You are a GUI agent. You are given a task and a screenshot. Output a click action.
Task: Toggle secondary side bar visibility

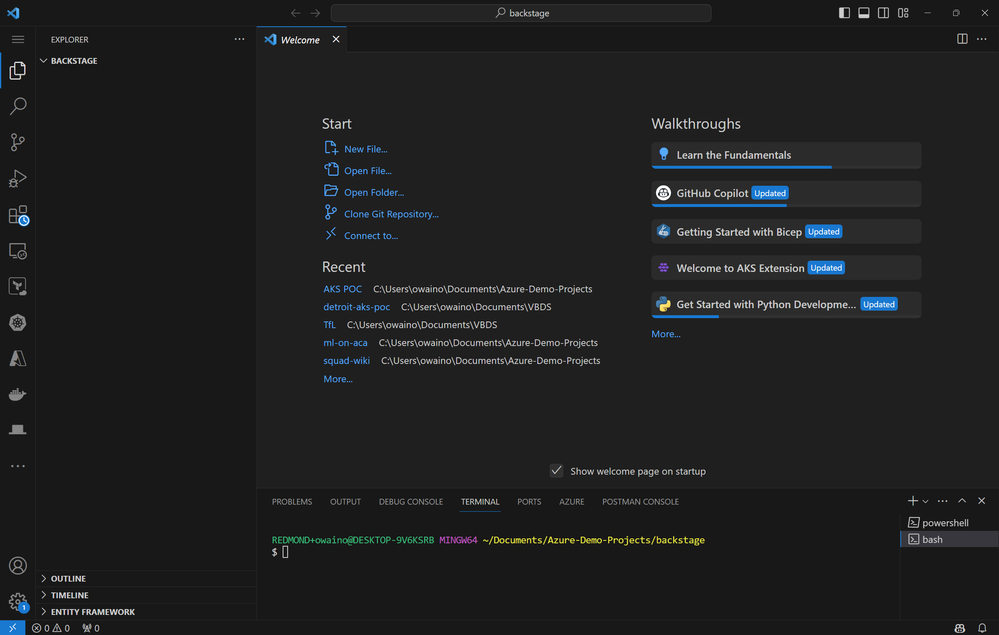click(884, 13)
